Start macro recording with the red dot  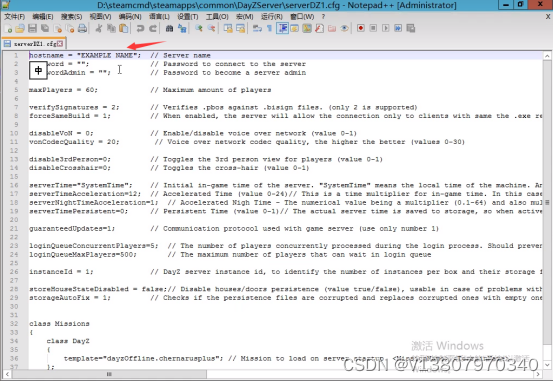tap(361, 28)
